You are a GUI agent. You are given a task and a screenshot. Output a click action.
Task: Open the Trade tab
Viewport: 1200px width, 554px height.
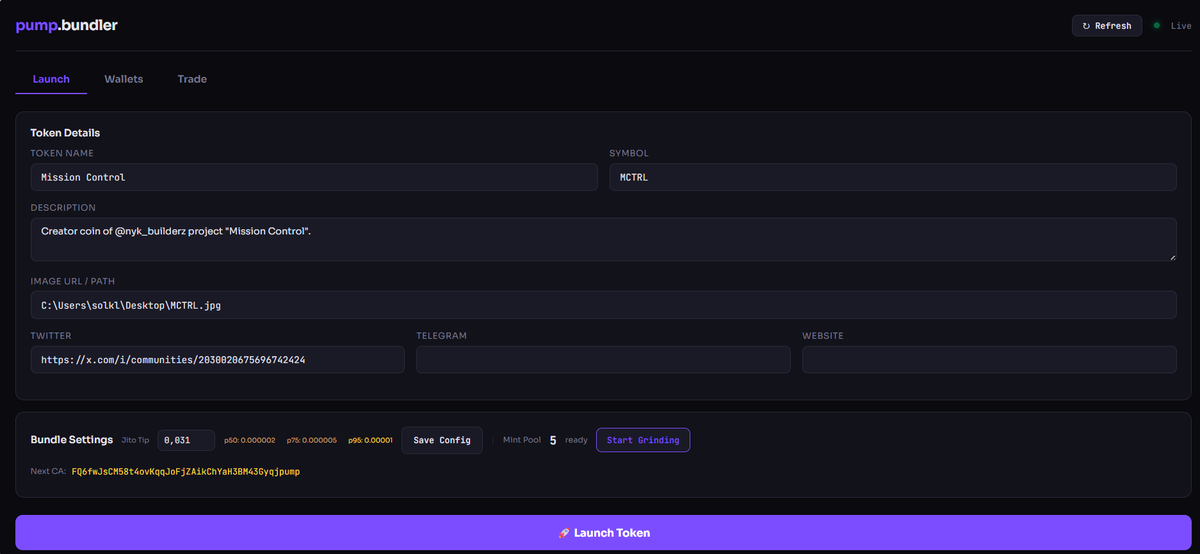pyautogui.click(x=192, y=79)
